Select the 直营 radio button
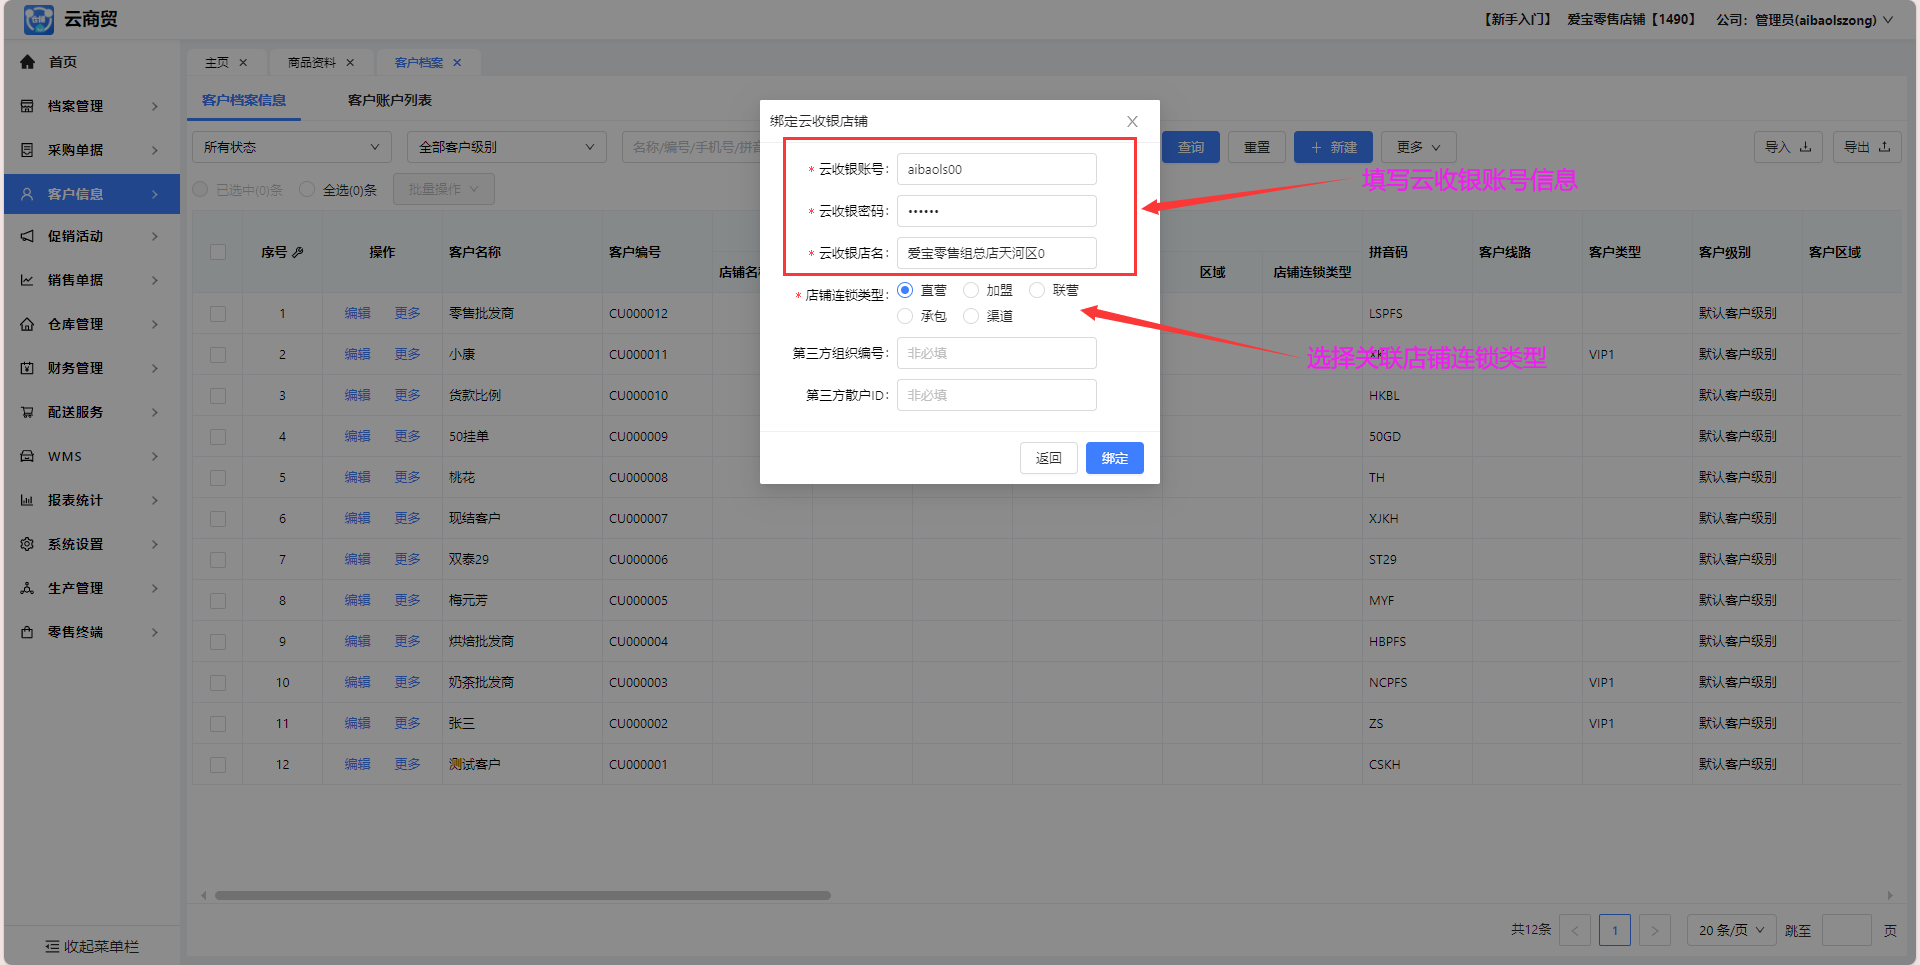This screenshot has width=1920, height=965. coord(905,290)
